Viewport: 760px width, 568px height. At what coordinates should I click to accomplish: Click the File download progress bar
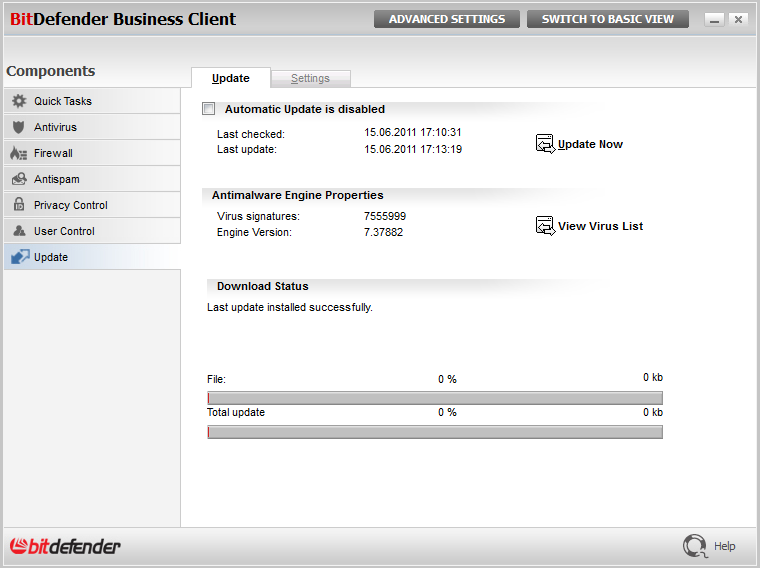point(435,398)
